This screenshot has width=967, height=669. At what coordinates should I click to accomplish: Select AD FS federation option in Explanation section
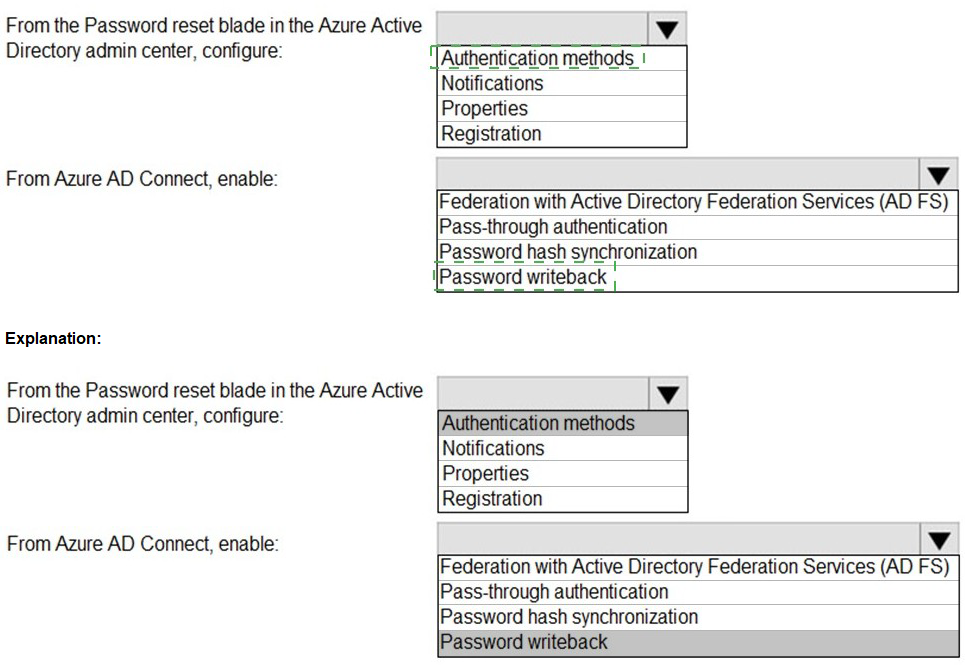(694, 567)
